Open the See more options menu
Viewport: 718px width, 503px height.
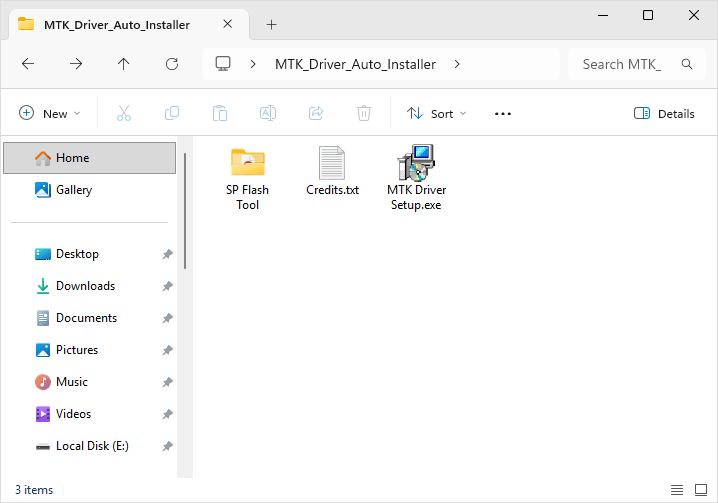click(x=503, y=114)
